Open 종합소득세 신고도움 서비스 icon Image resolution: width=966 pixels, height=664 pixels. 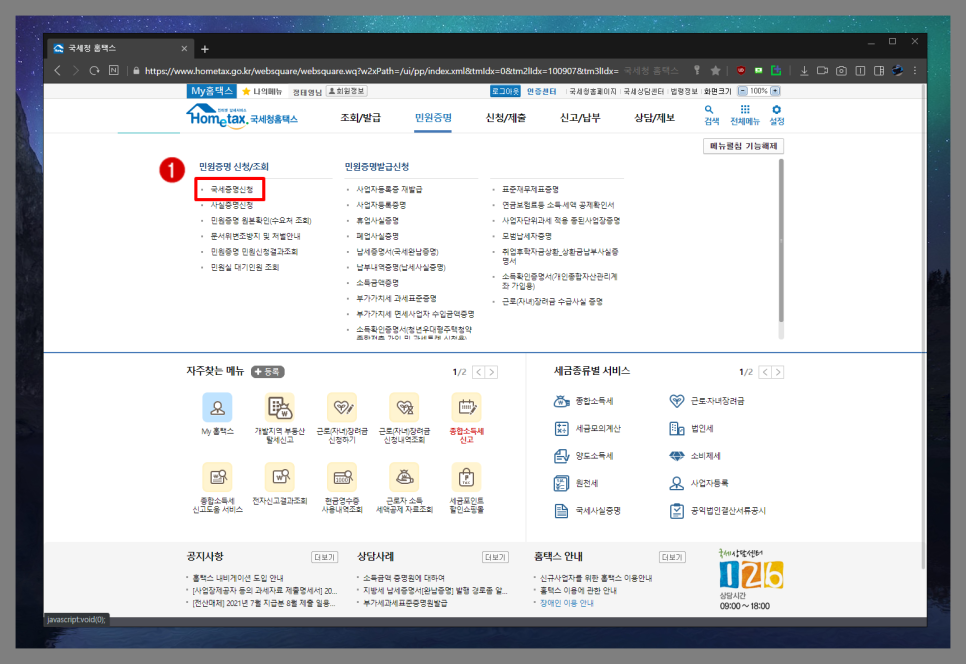point(217,477)
